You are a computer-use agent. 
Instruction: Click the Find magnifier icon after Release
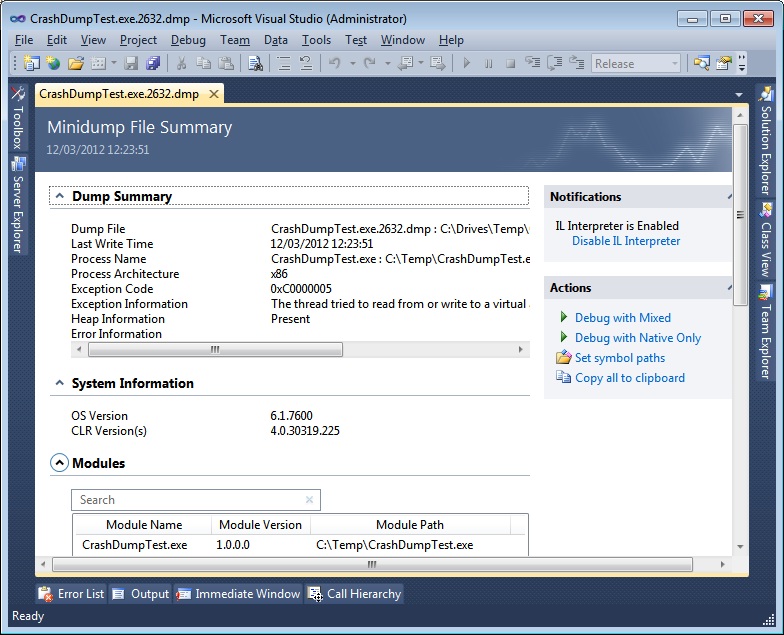click(x=702, y=64)
